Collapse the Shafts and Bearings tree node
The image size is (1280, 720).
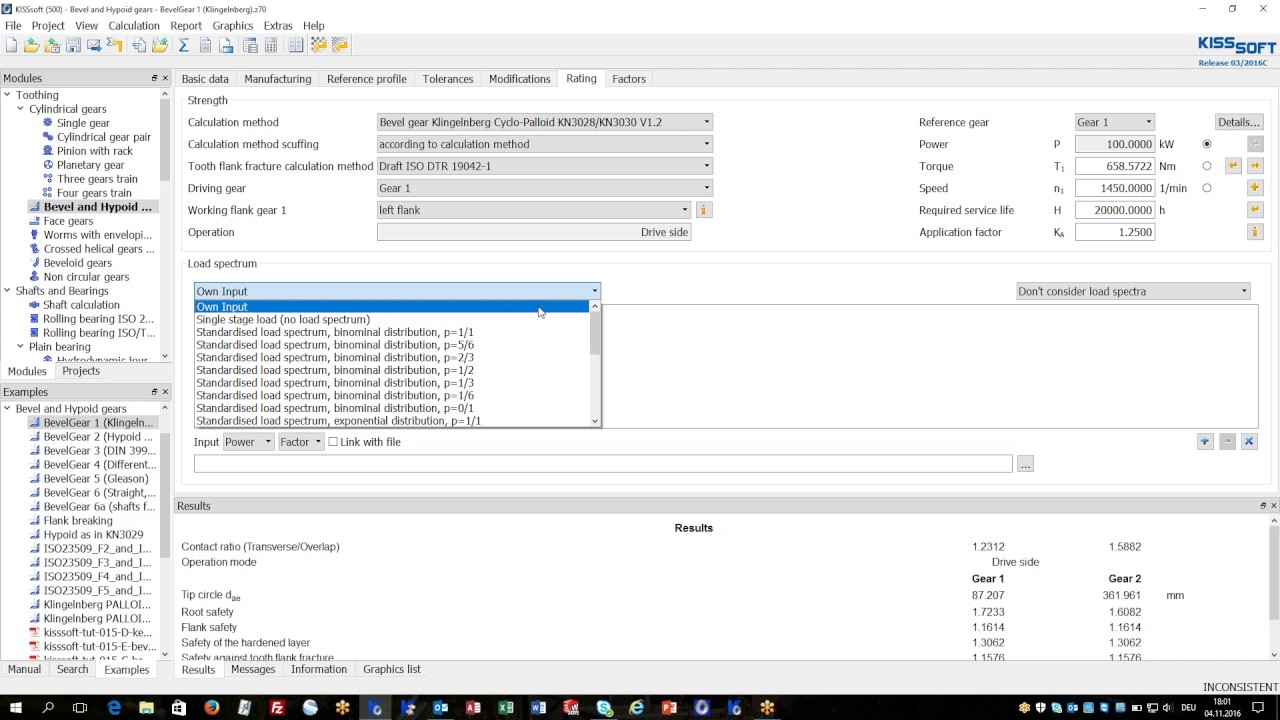(x=7, y=291)
